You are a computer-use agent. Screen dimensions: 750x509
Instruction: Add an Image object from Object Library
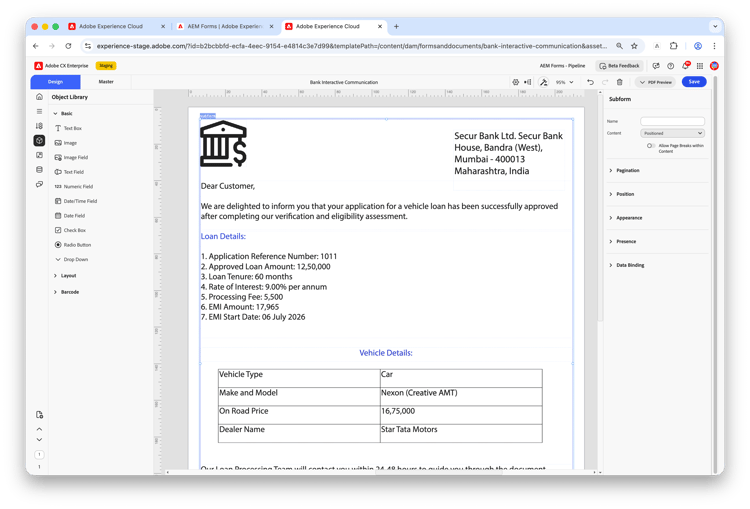pyautogui.click(x=66, y=143)
